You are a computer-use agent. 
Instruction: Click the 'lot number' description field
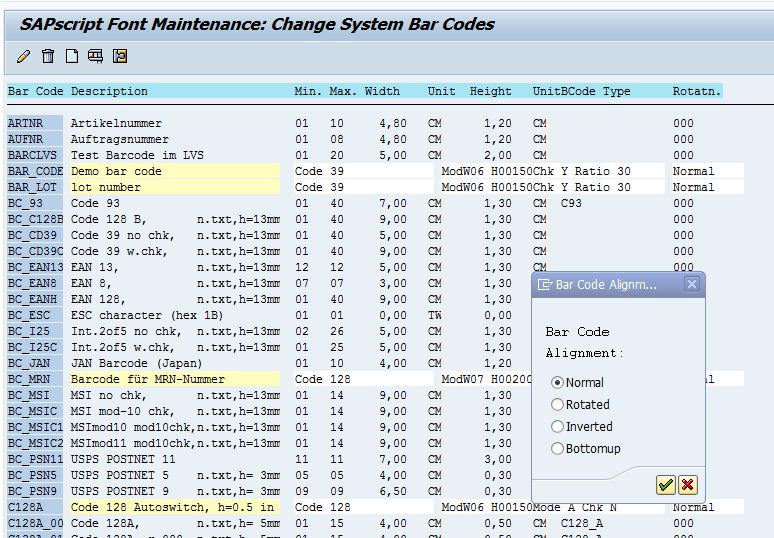(x=175, y=187)
